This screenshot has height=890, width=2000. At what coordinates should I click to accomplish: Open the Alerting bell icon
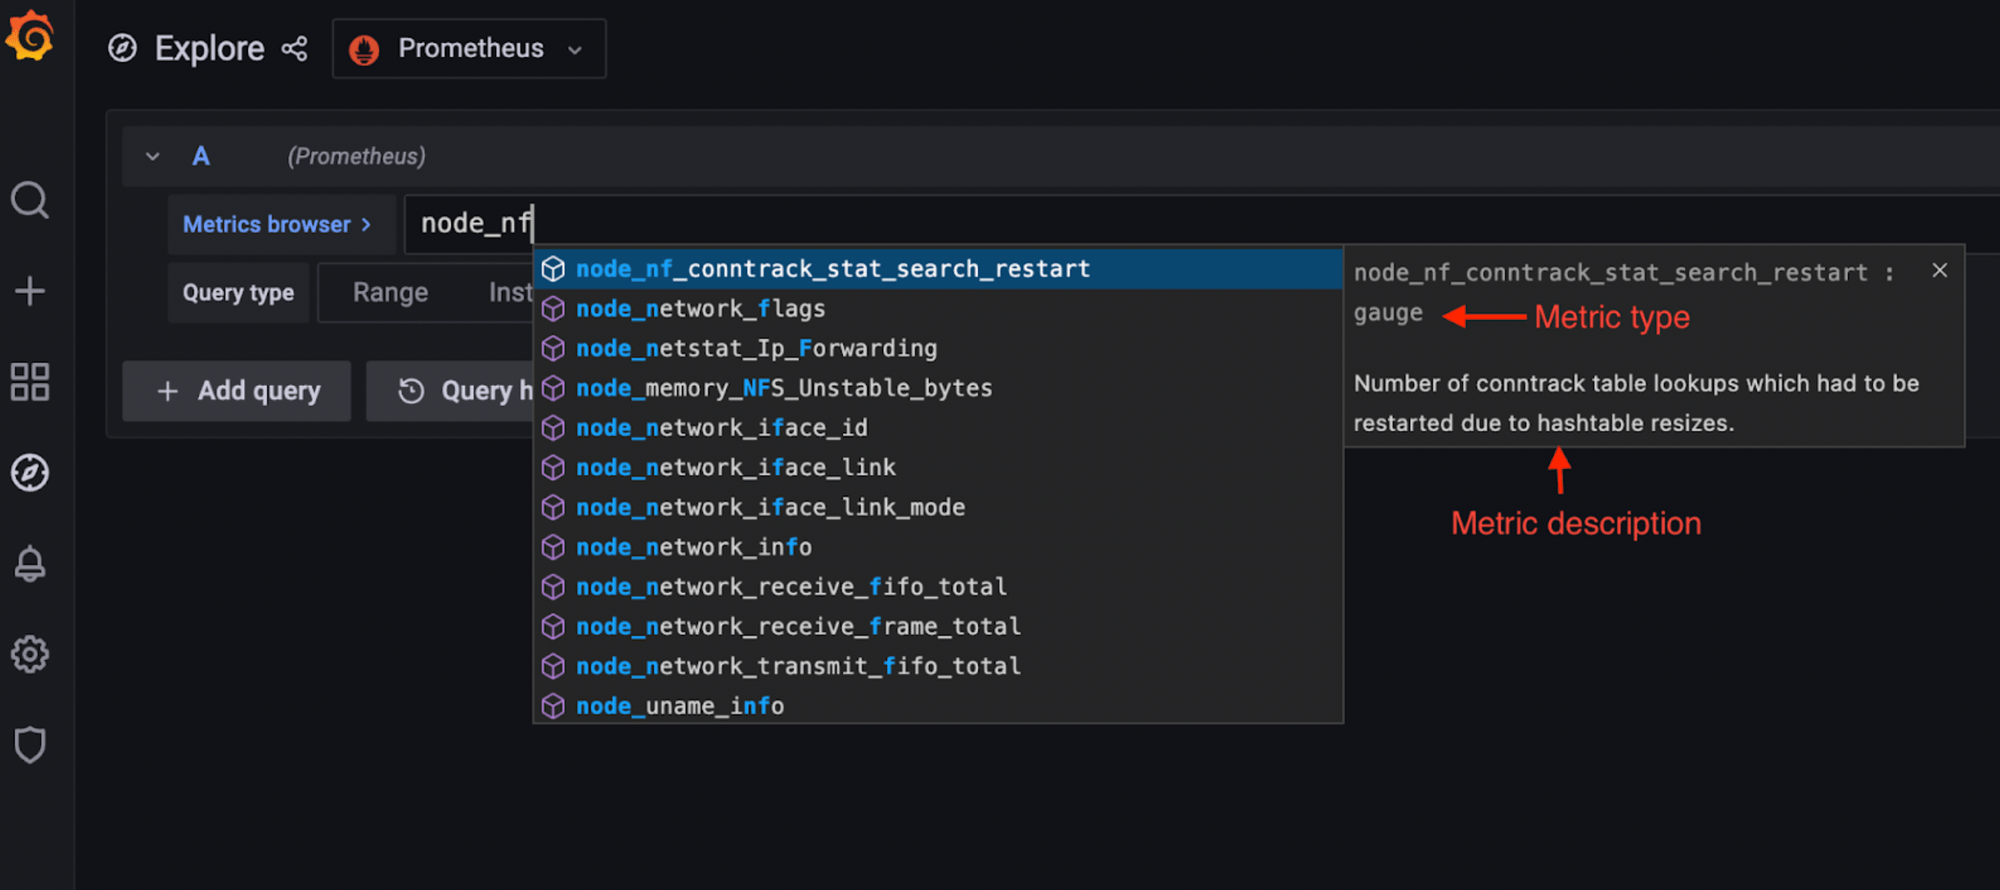[x=30, y=564]
